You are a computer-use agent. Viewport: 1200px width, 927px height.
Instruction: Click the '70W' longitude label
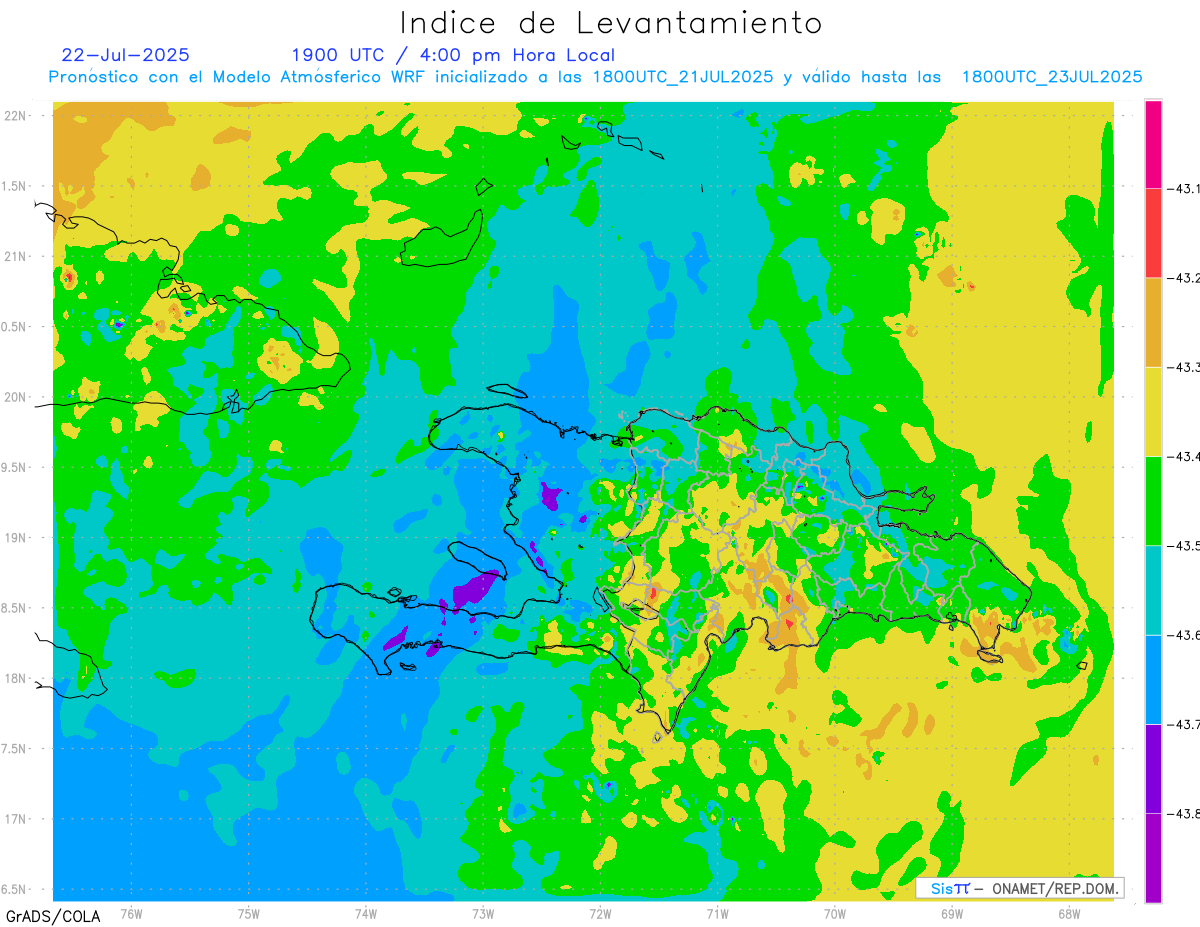835,913
